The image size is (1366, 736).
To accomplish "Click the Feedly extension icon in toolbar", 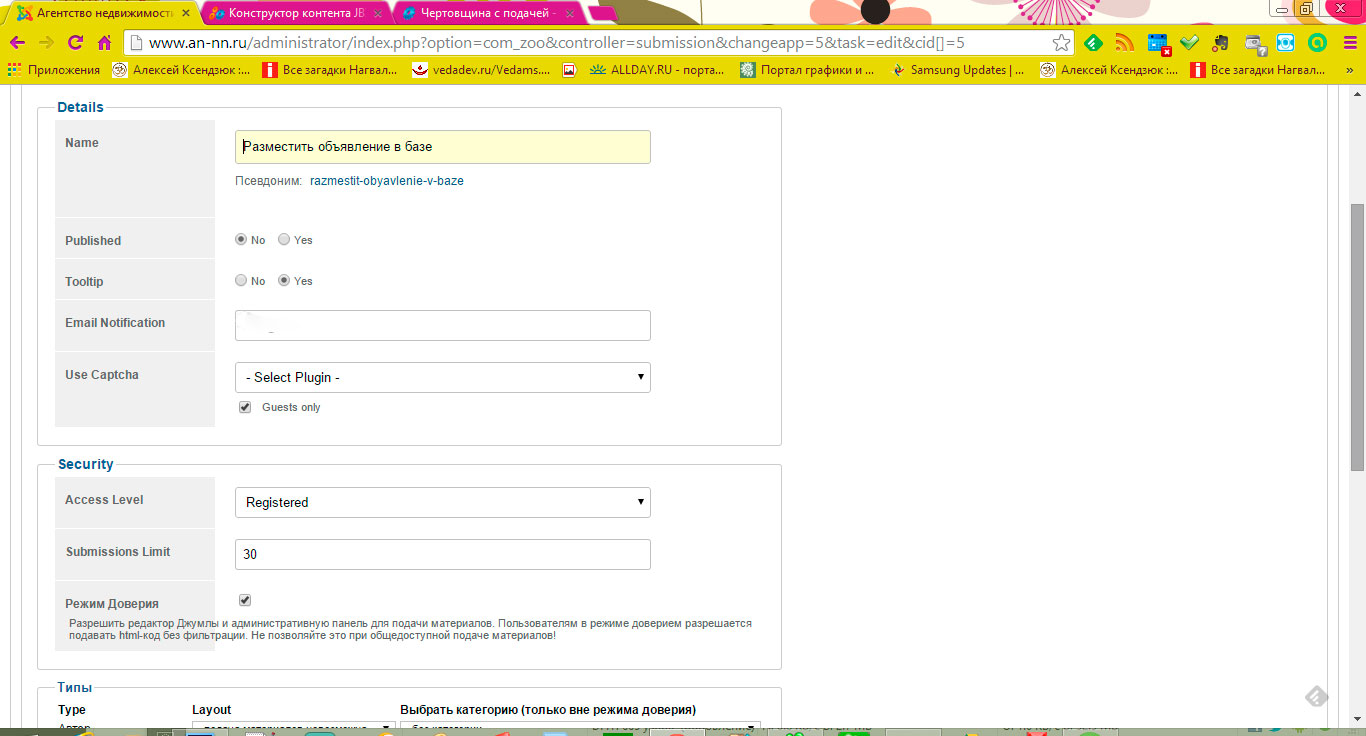I will tap(1094, 43).
